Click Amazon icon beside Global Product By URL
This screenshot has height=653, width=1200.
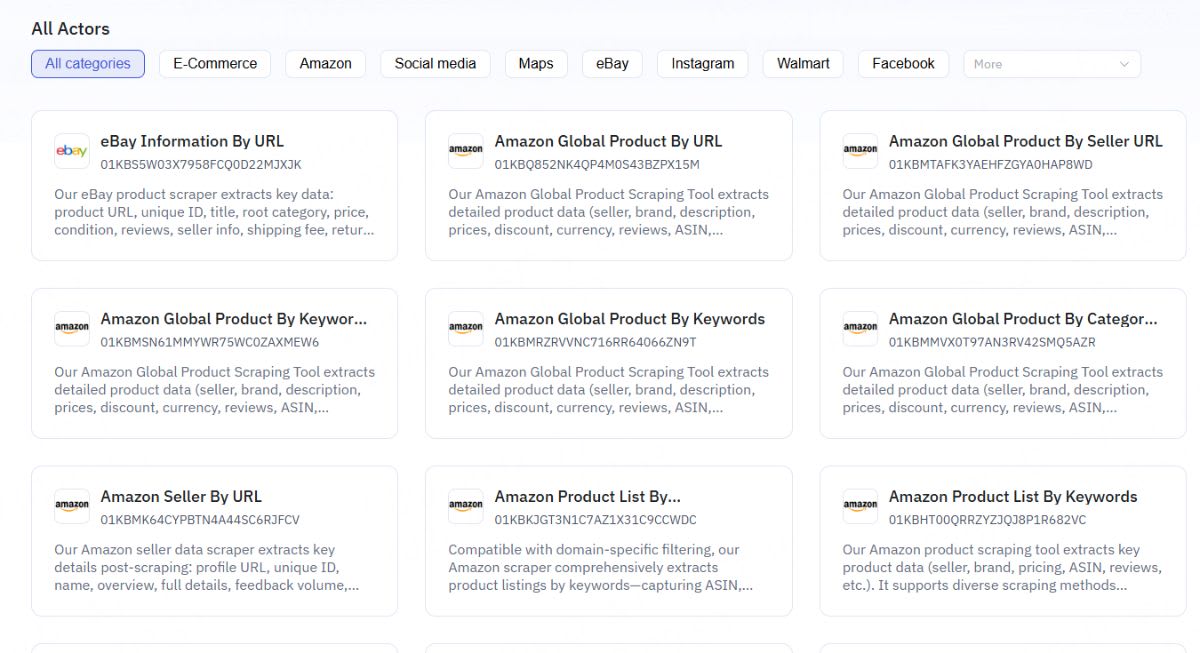[466, 151]
